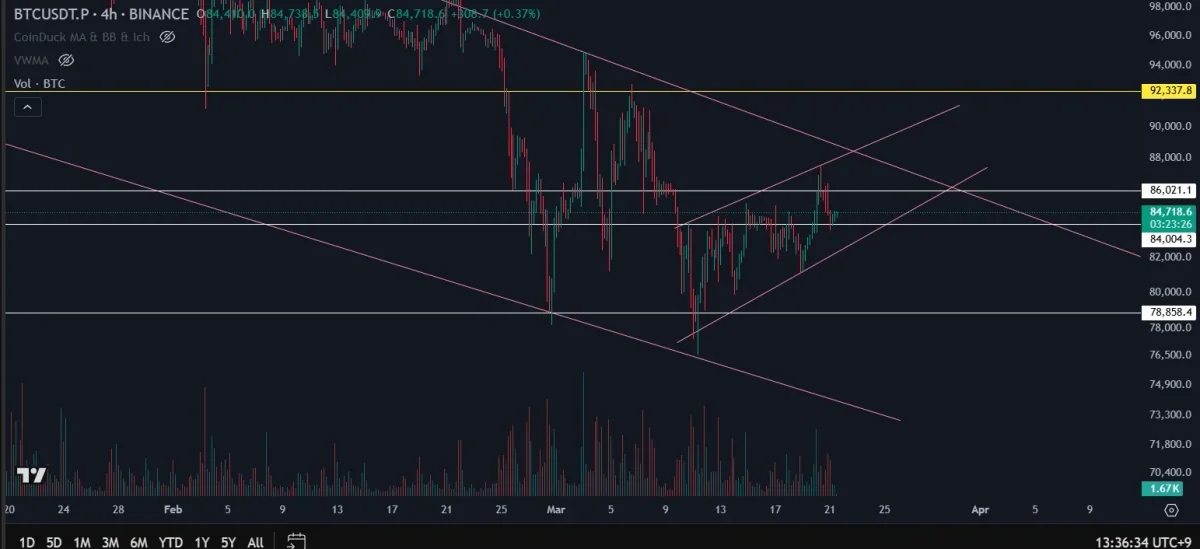Click the 80,000.0 price axis label
This screenshot has width=1200, height=549.
(x=1169, y=292)
